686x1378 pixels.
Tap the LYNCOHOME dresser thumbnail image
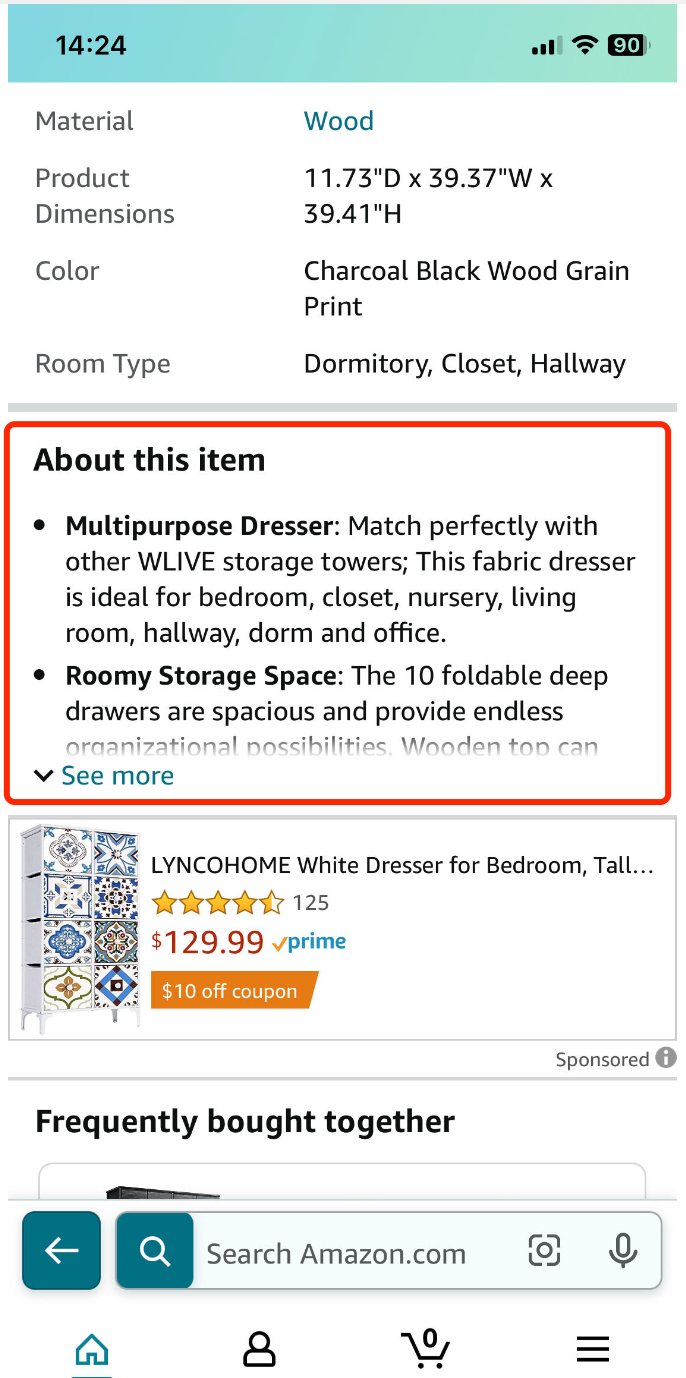(x=80, y=929)
